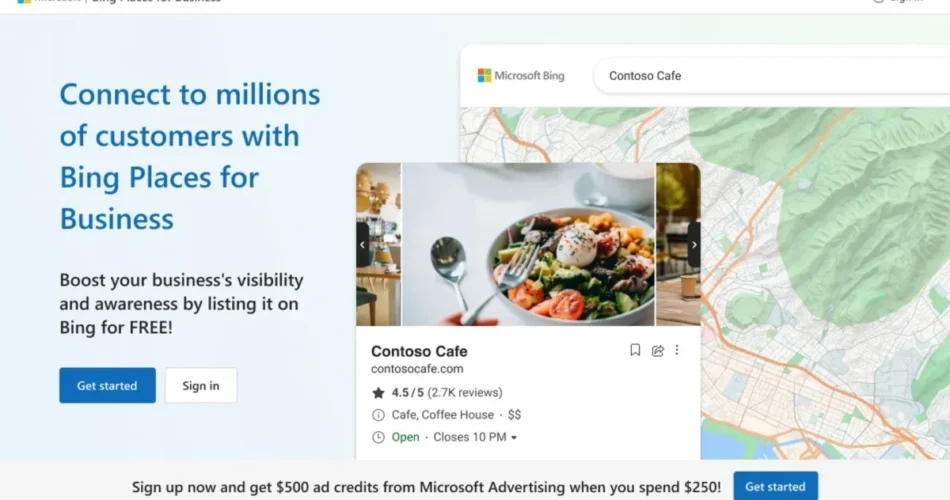Click the share icon on Contoso Cafe card
The height and width of the screenshot is (500, 950).
(658, 350)
